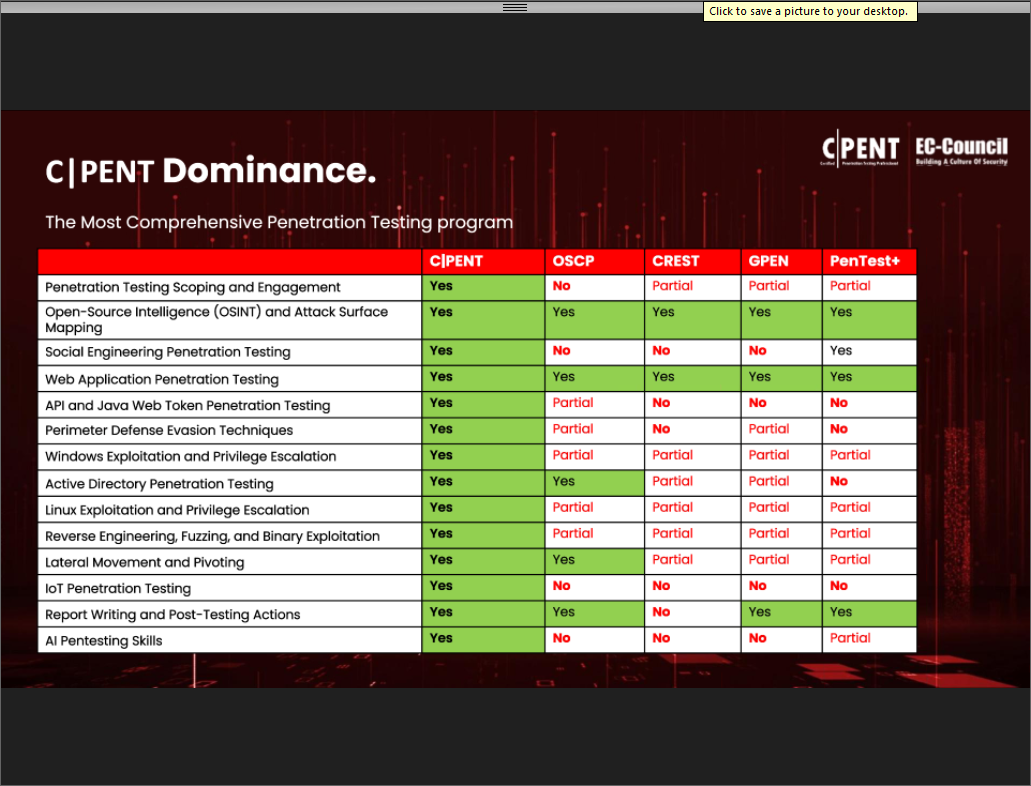The width and height of the screenshot is (1031, 786).
Task: Click the three-line grip handle at top
Action: 515,7
